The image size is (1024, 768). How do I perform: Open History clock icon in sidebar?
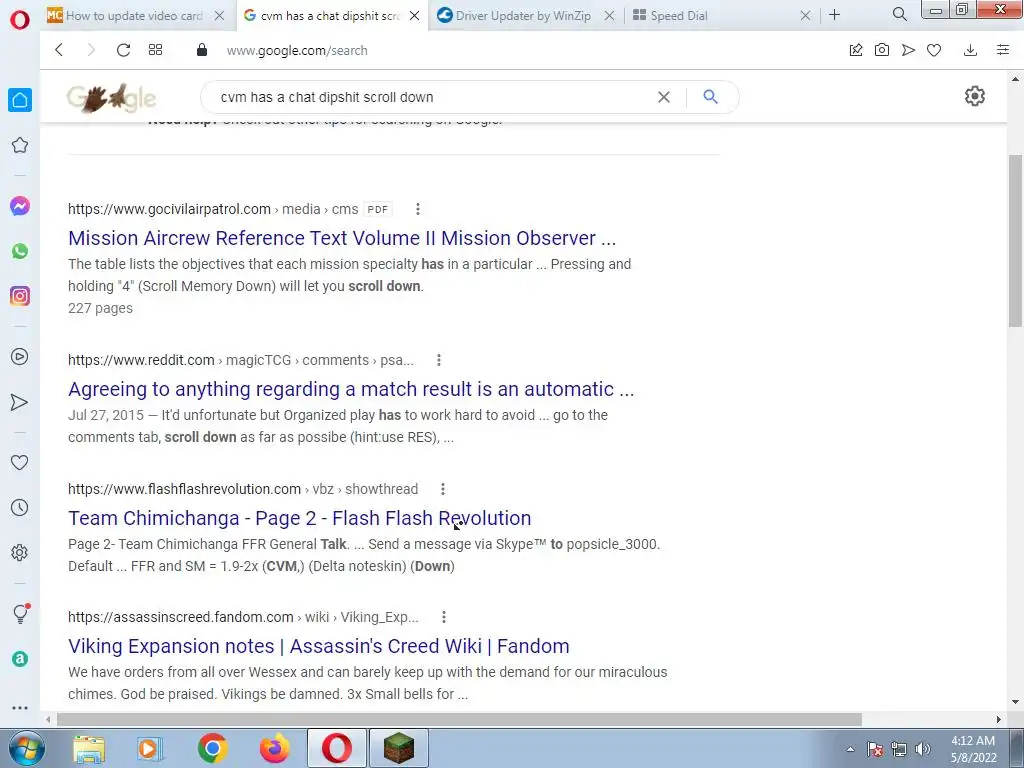point(20,507)
